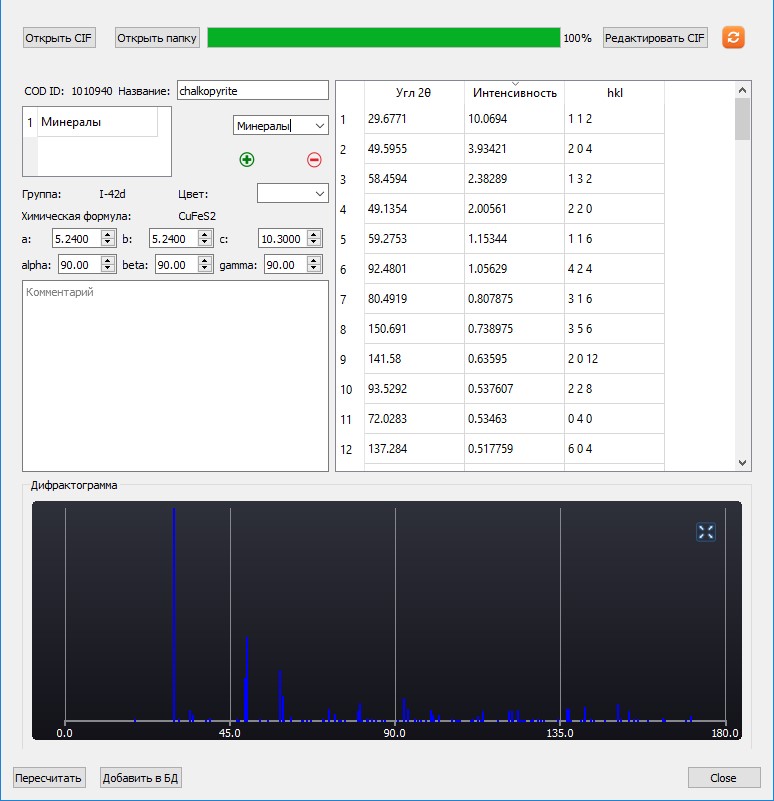This screenshot has height=801, width=774.
Task: Click the orange refresh icon
Action: 733,38
